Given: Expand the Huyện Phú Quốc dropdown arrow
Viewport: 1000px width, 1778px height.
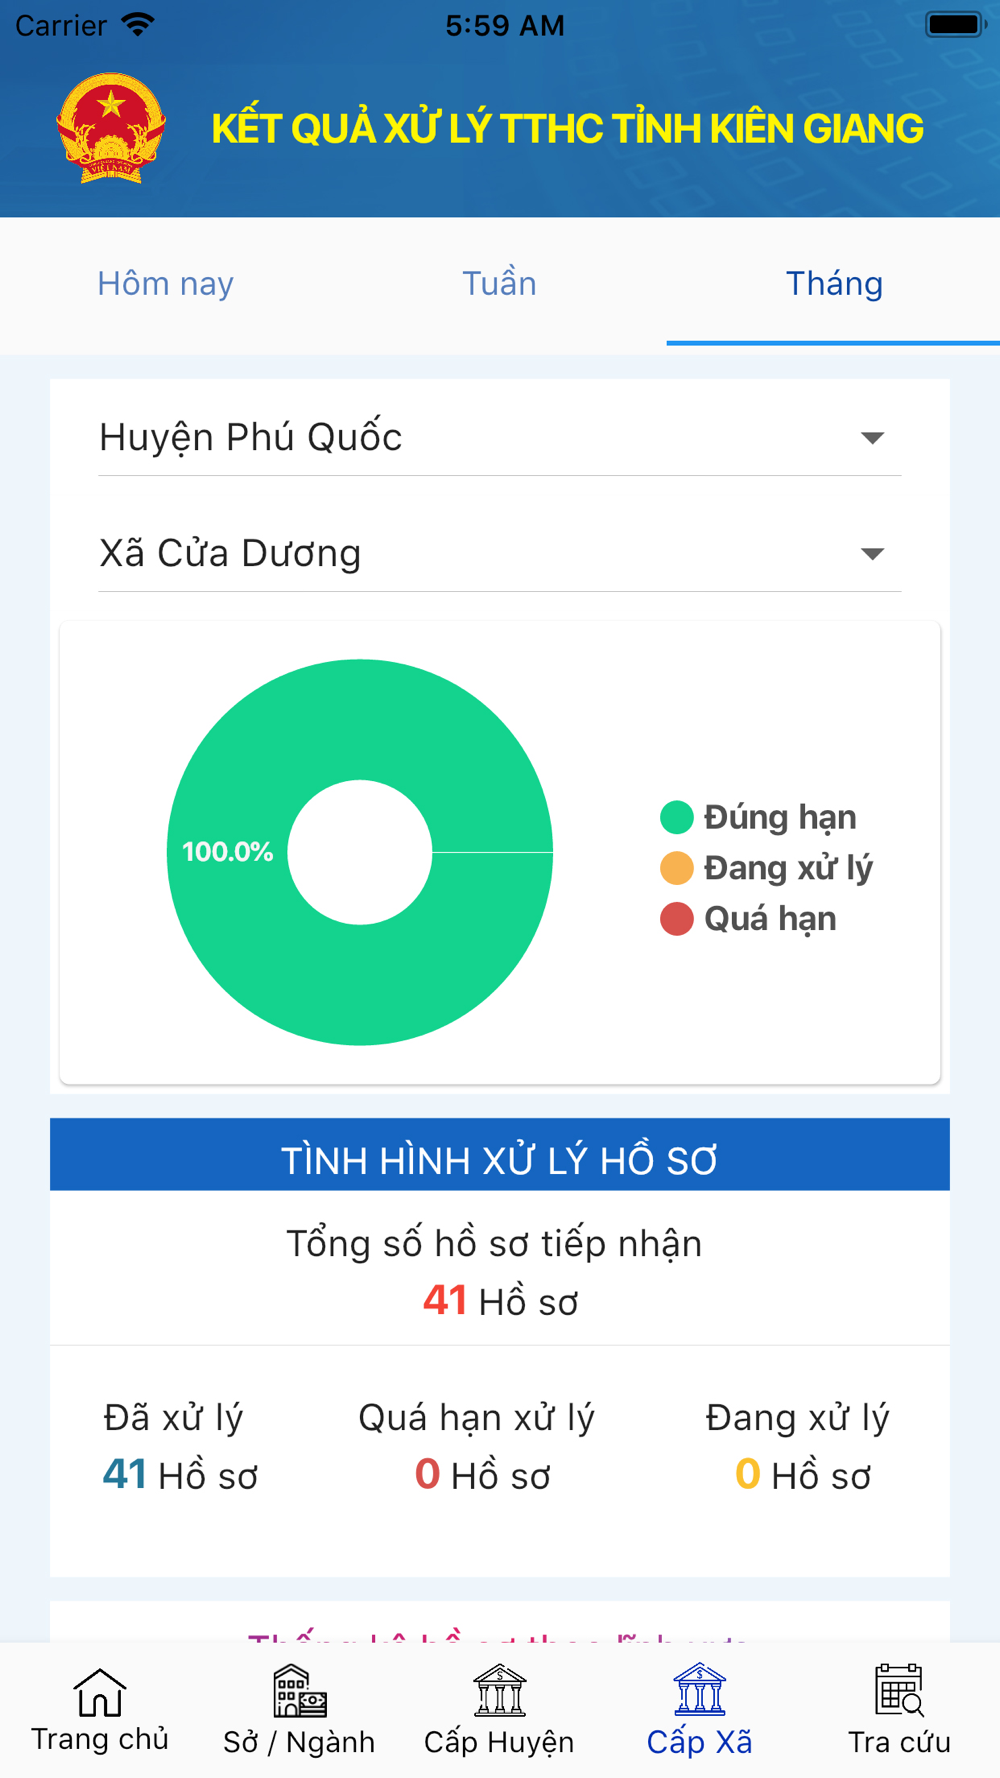Looking at the screenshot, I should point(872,438).
